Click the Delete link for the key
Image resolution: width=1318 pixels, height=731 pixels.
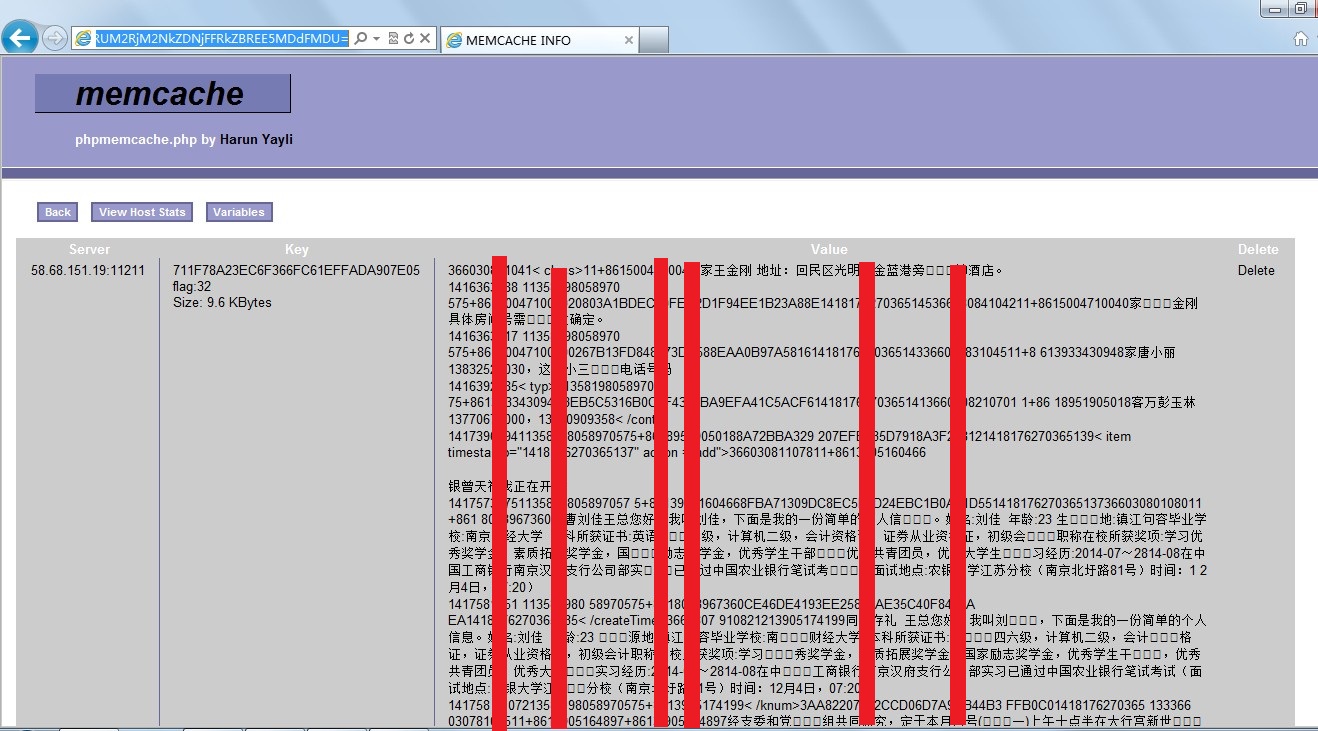coord(1256,270)
